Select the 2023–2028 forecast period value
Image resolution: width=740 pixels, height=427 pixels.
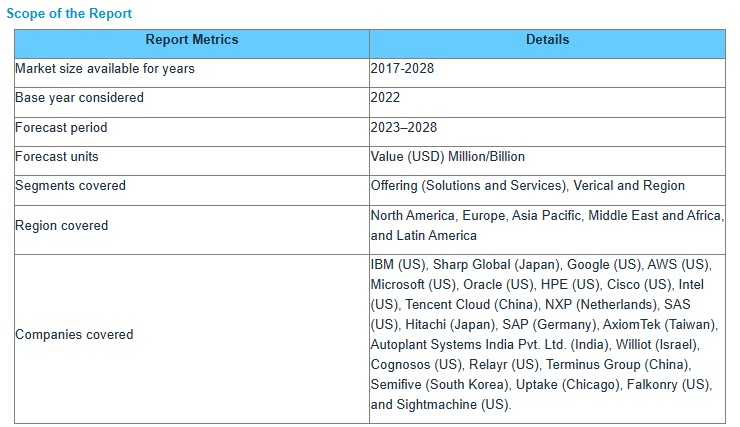403,128
